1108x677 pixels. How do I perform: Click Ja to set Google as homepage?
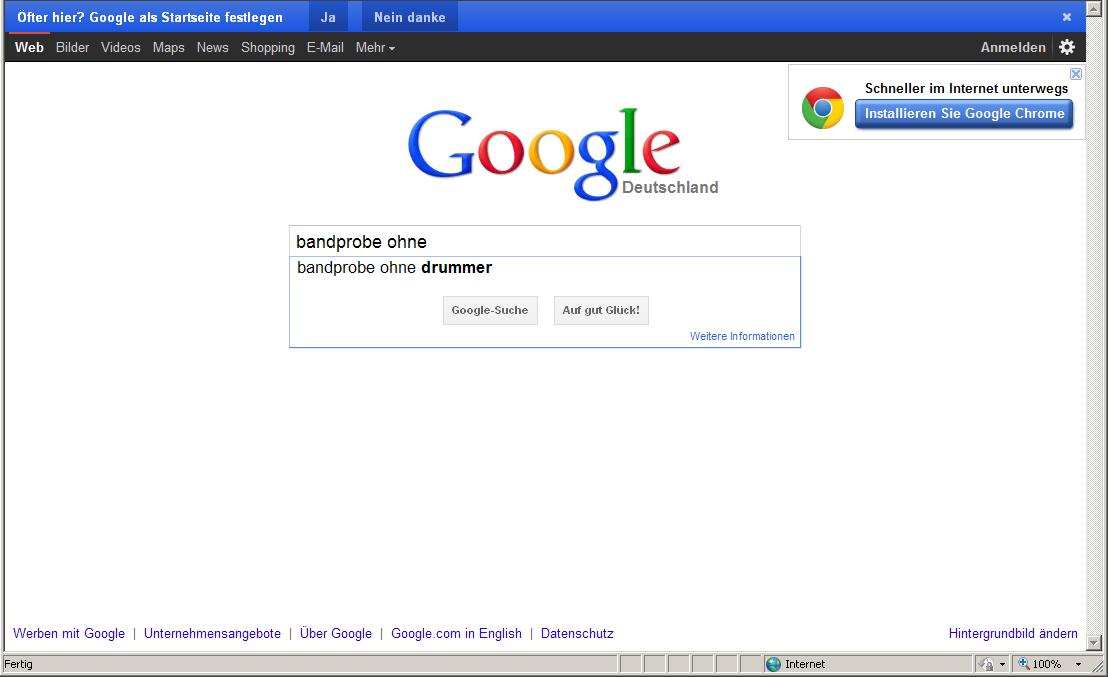click(328, 17)
